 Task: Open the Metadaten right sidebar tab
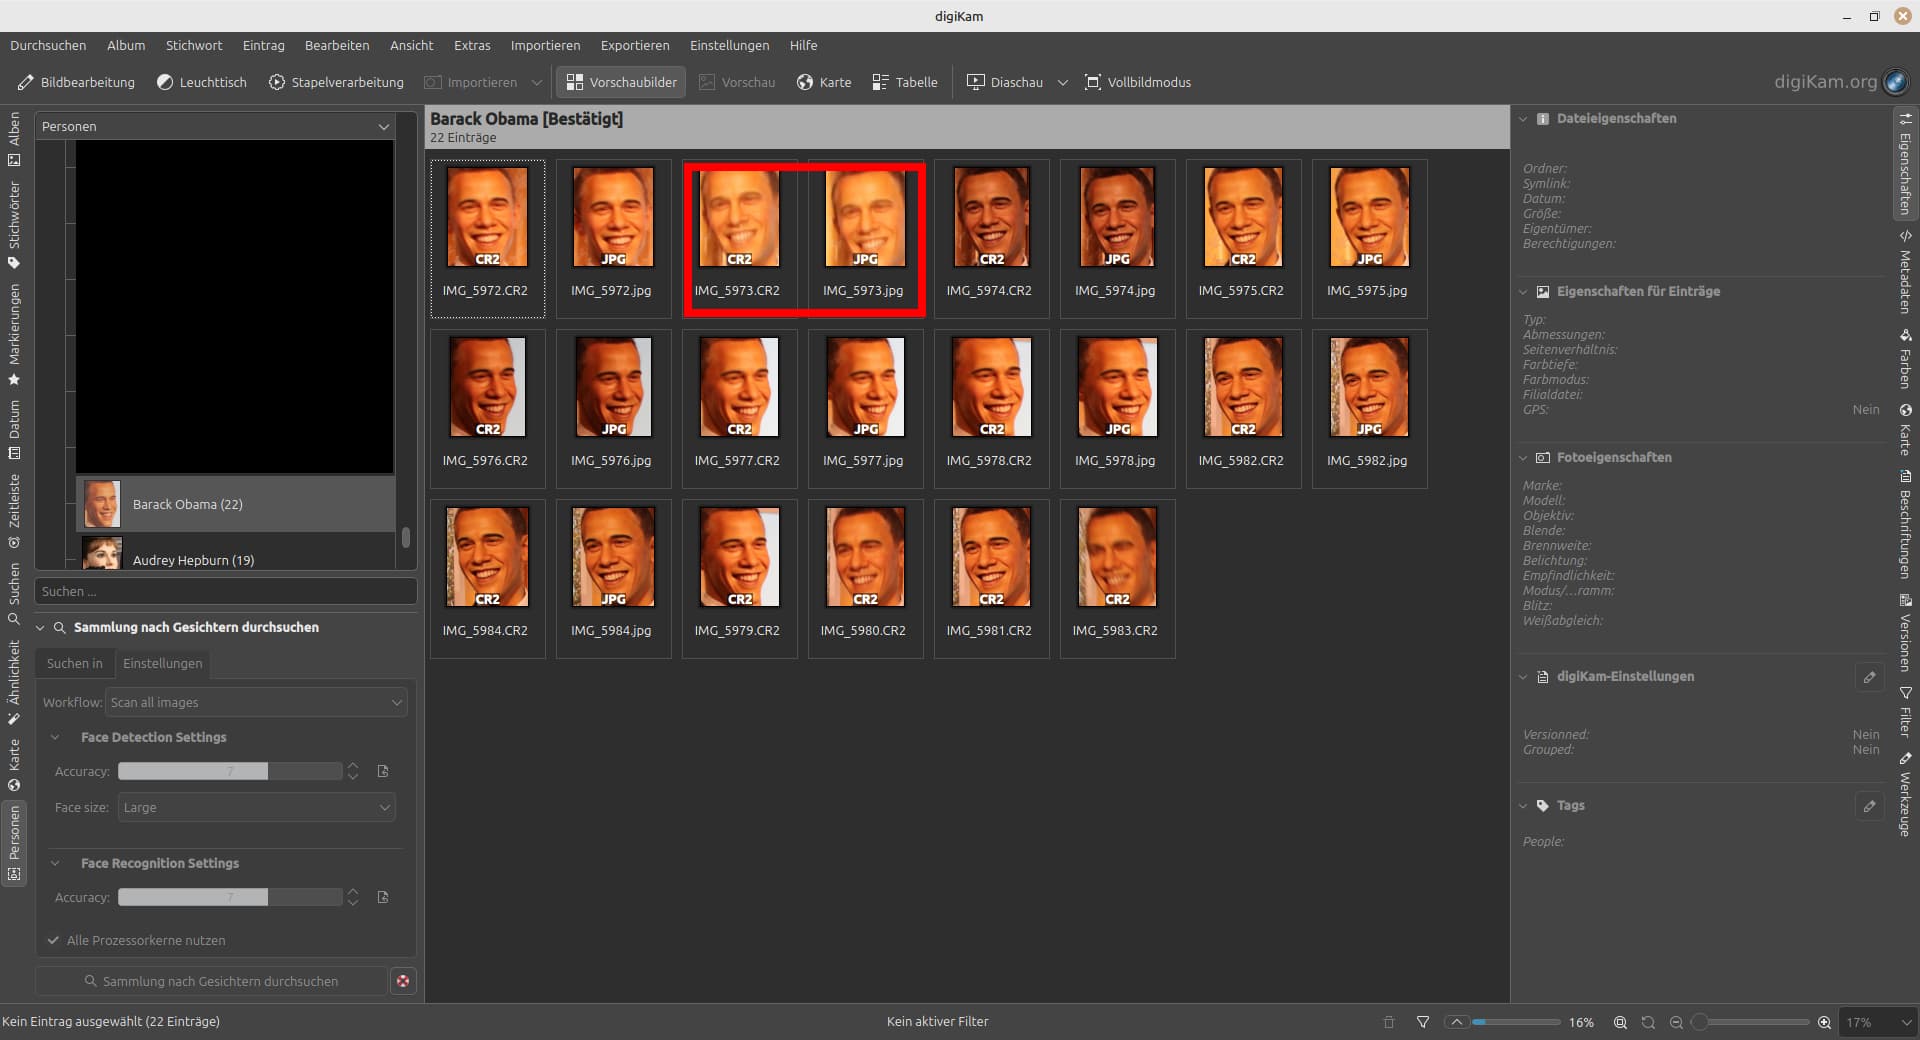click(1905, 272)
